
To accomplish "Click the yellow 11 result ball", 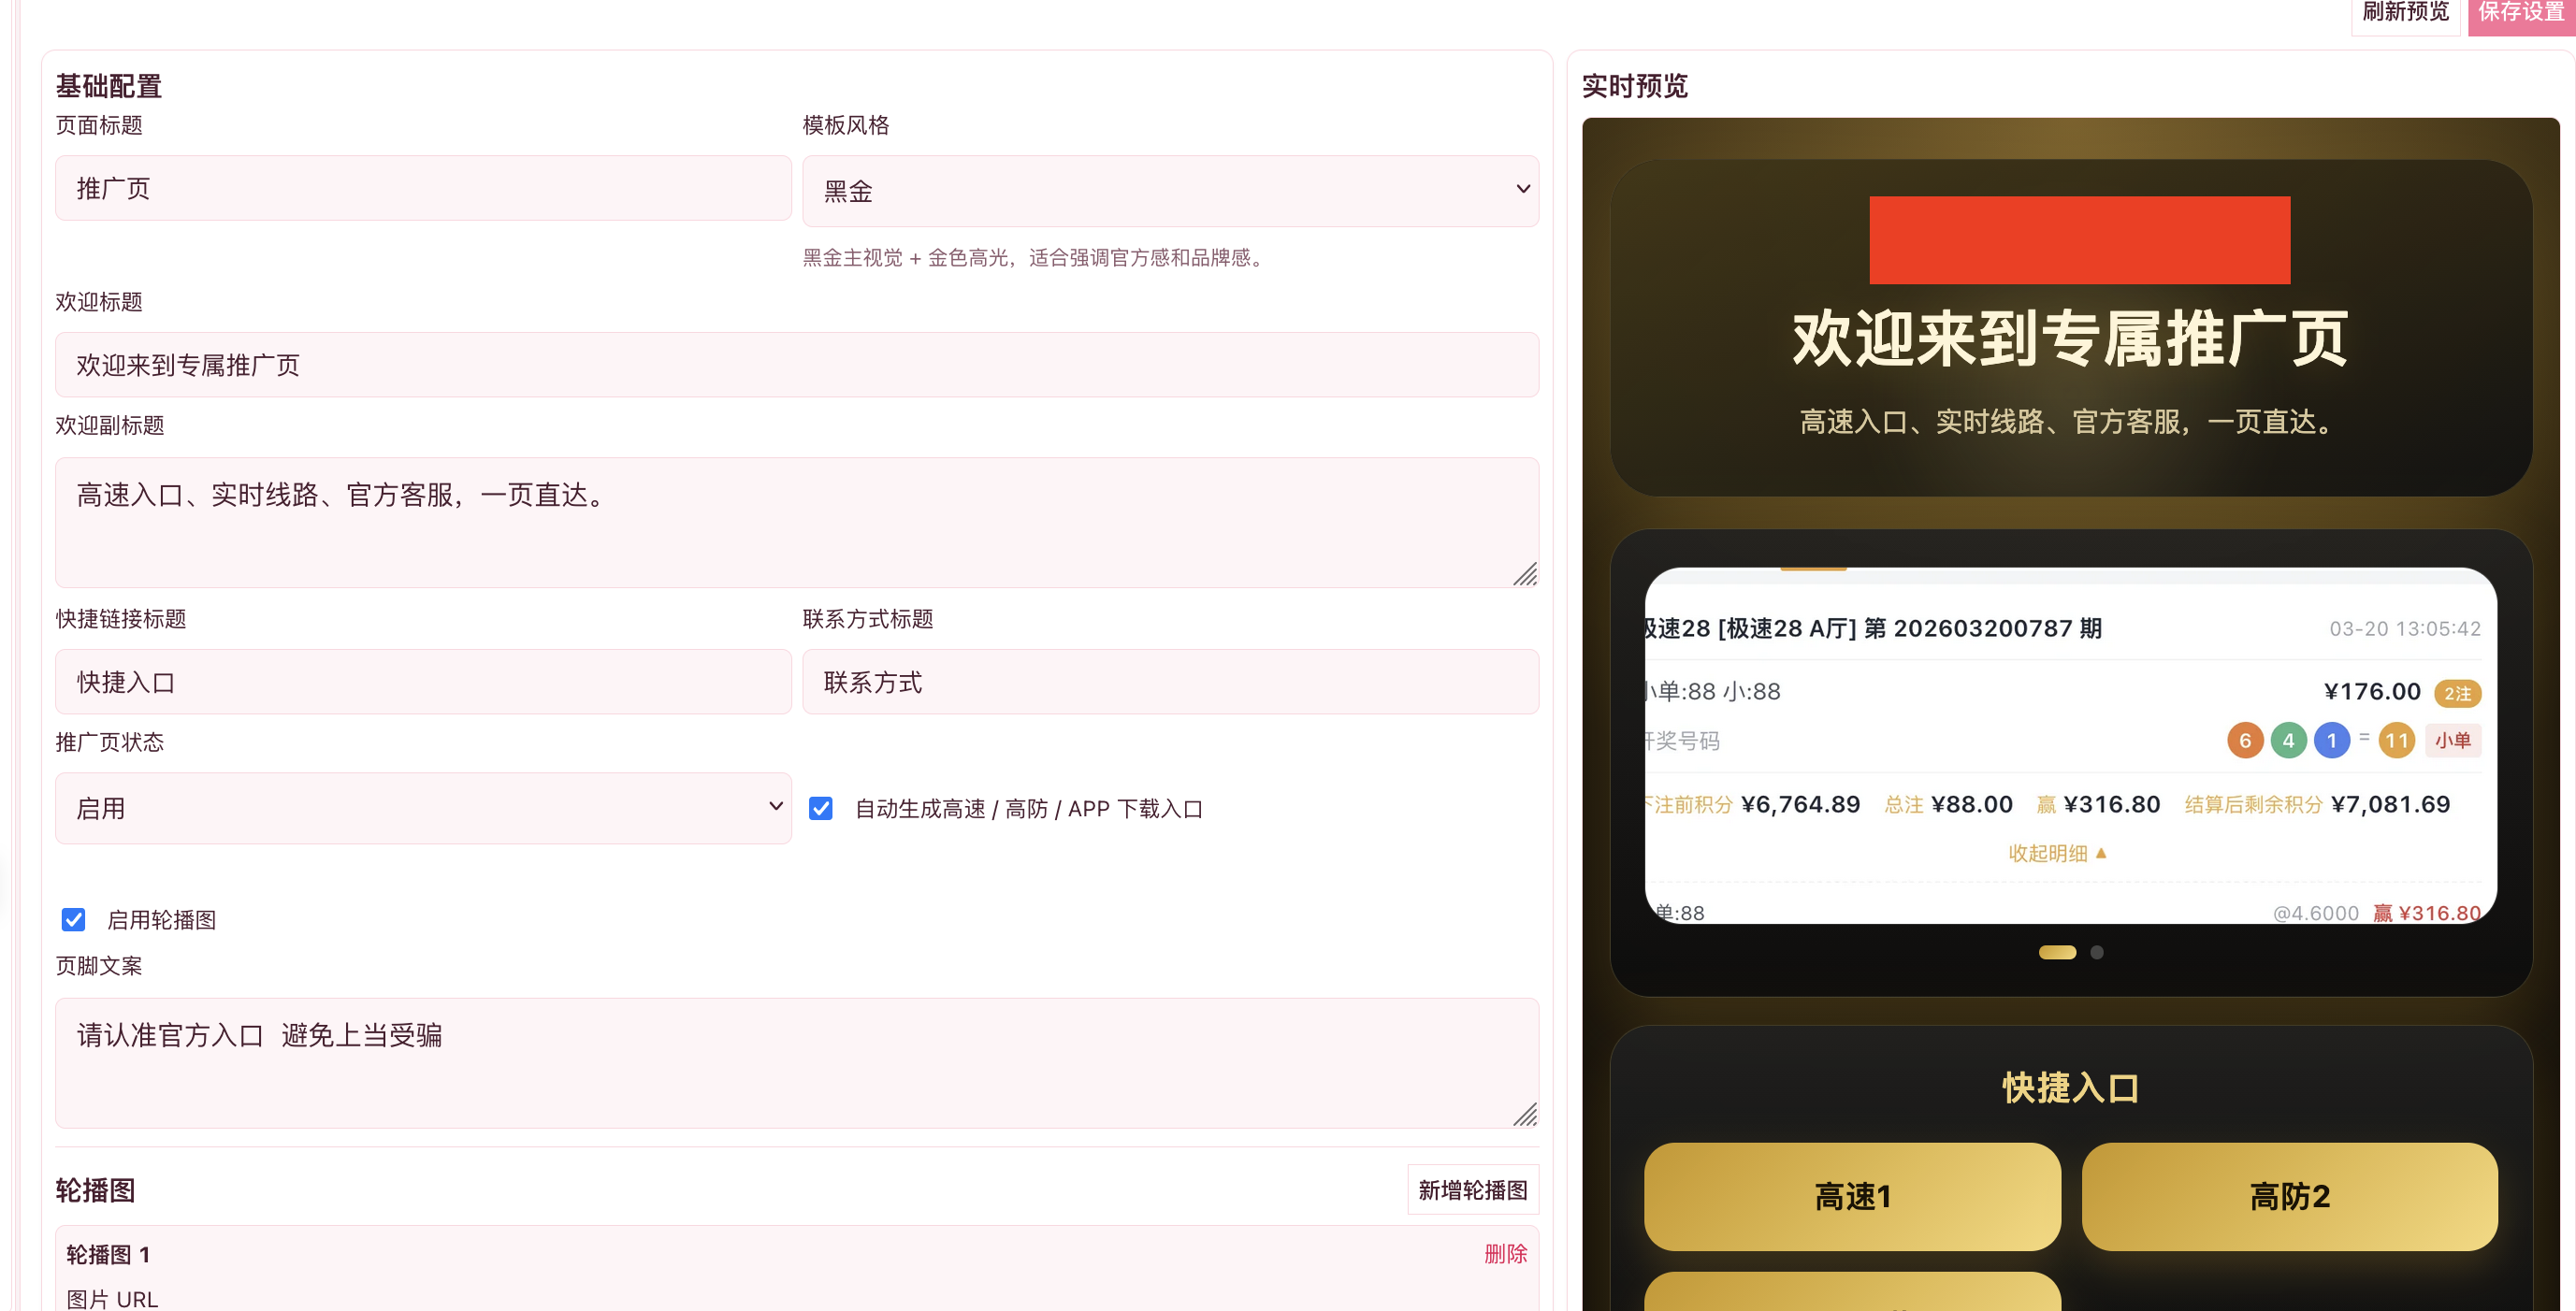I will coord(2397,741).
